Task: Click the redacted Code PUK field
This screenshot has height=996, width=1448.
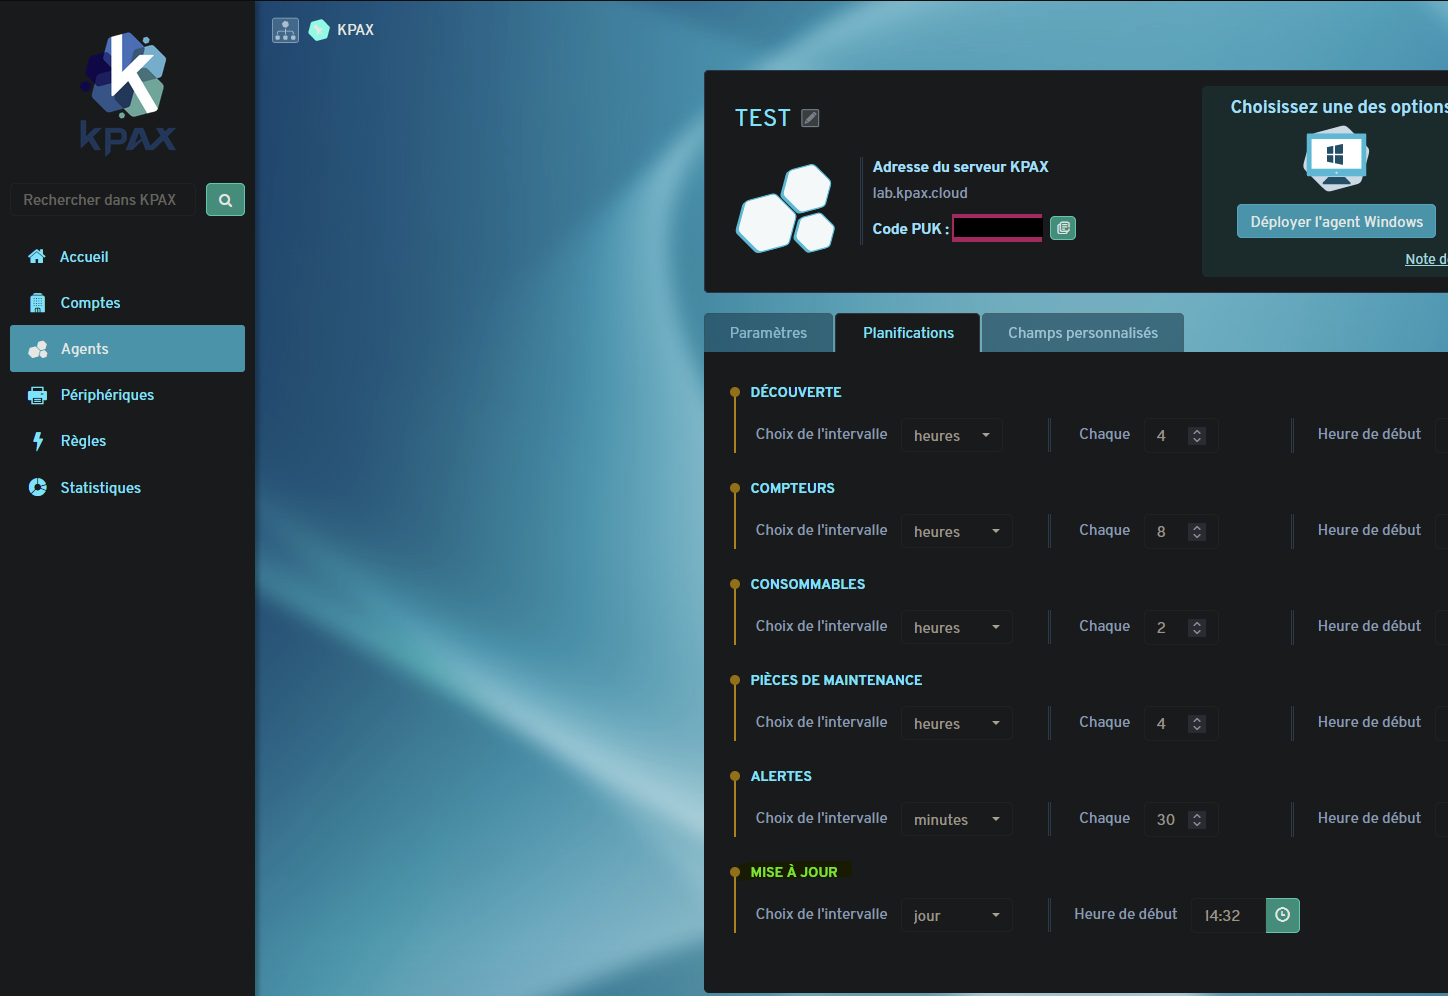Action: (x=997, y=228)
